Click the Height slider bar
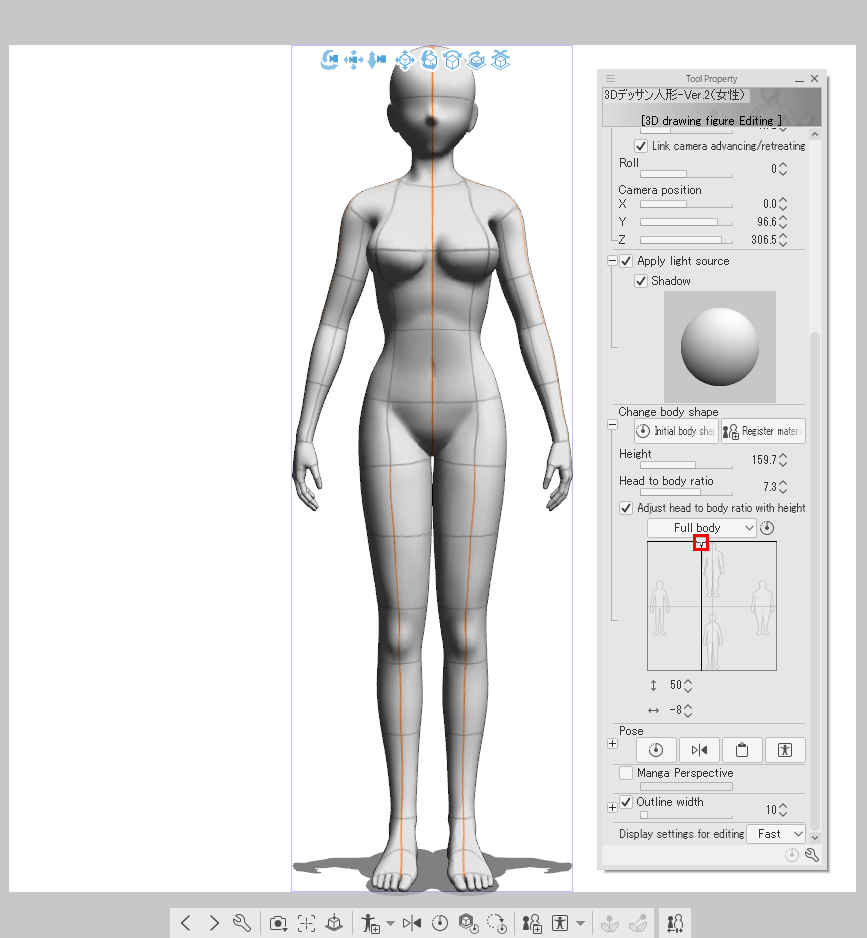 click(x=685, y=465)
